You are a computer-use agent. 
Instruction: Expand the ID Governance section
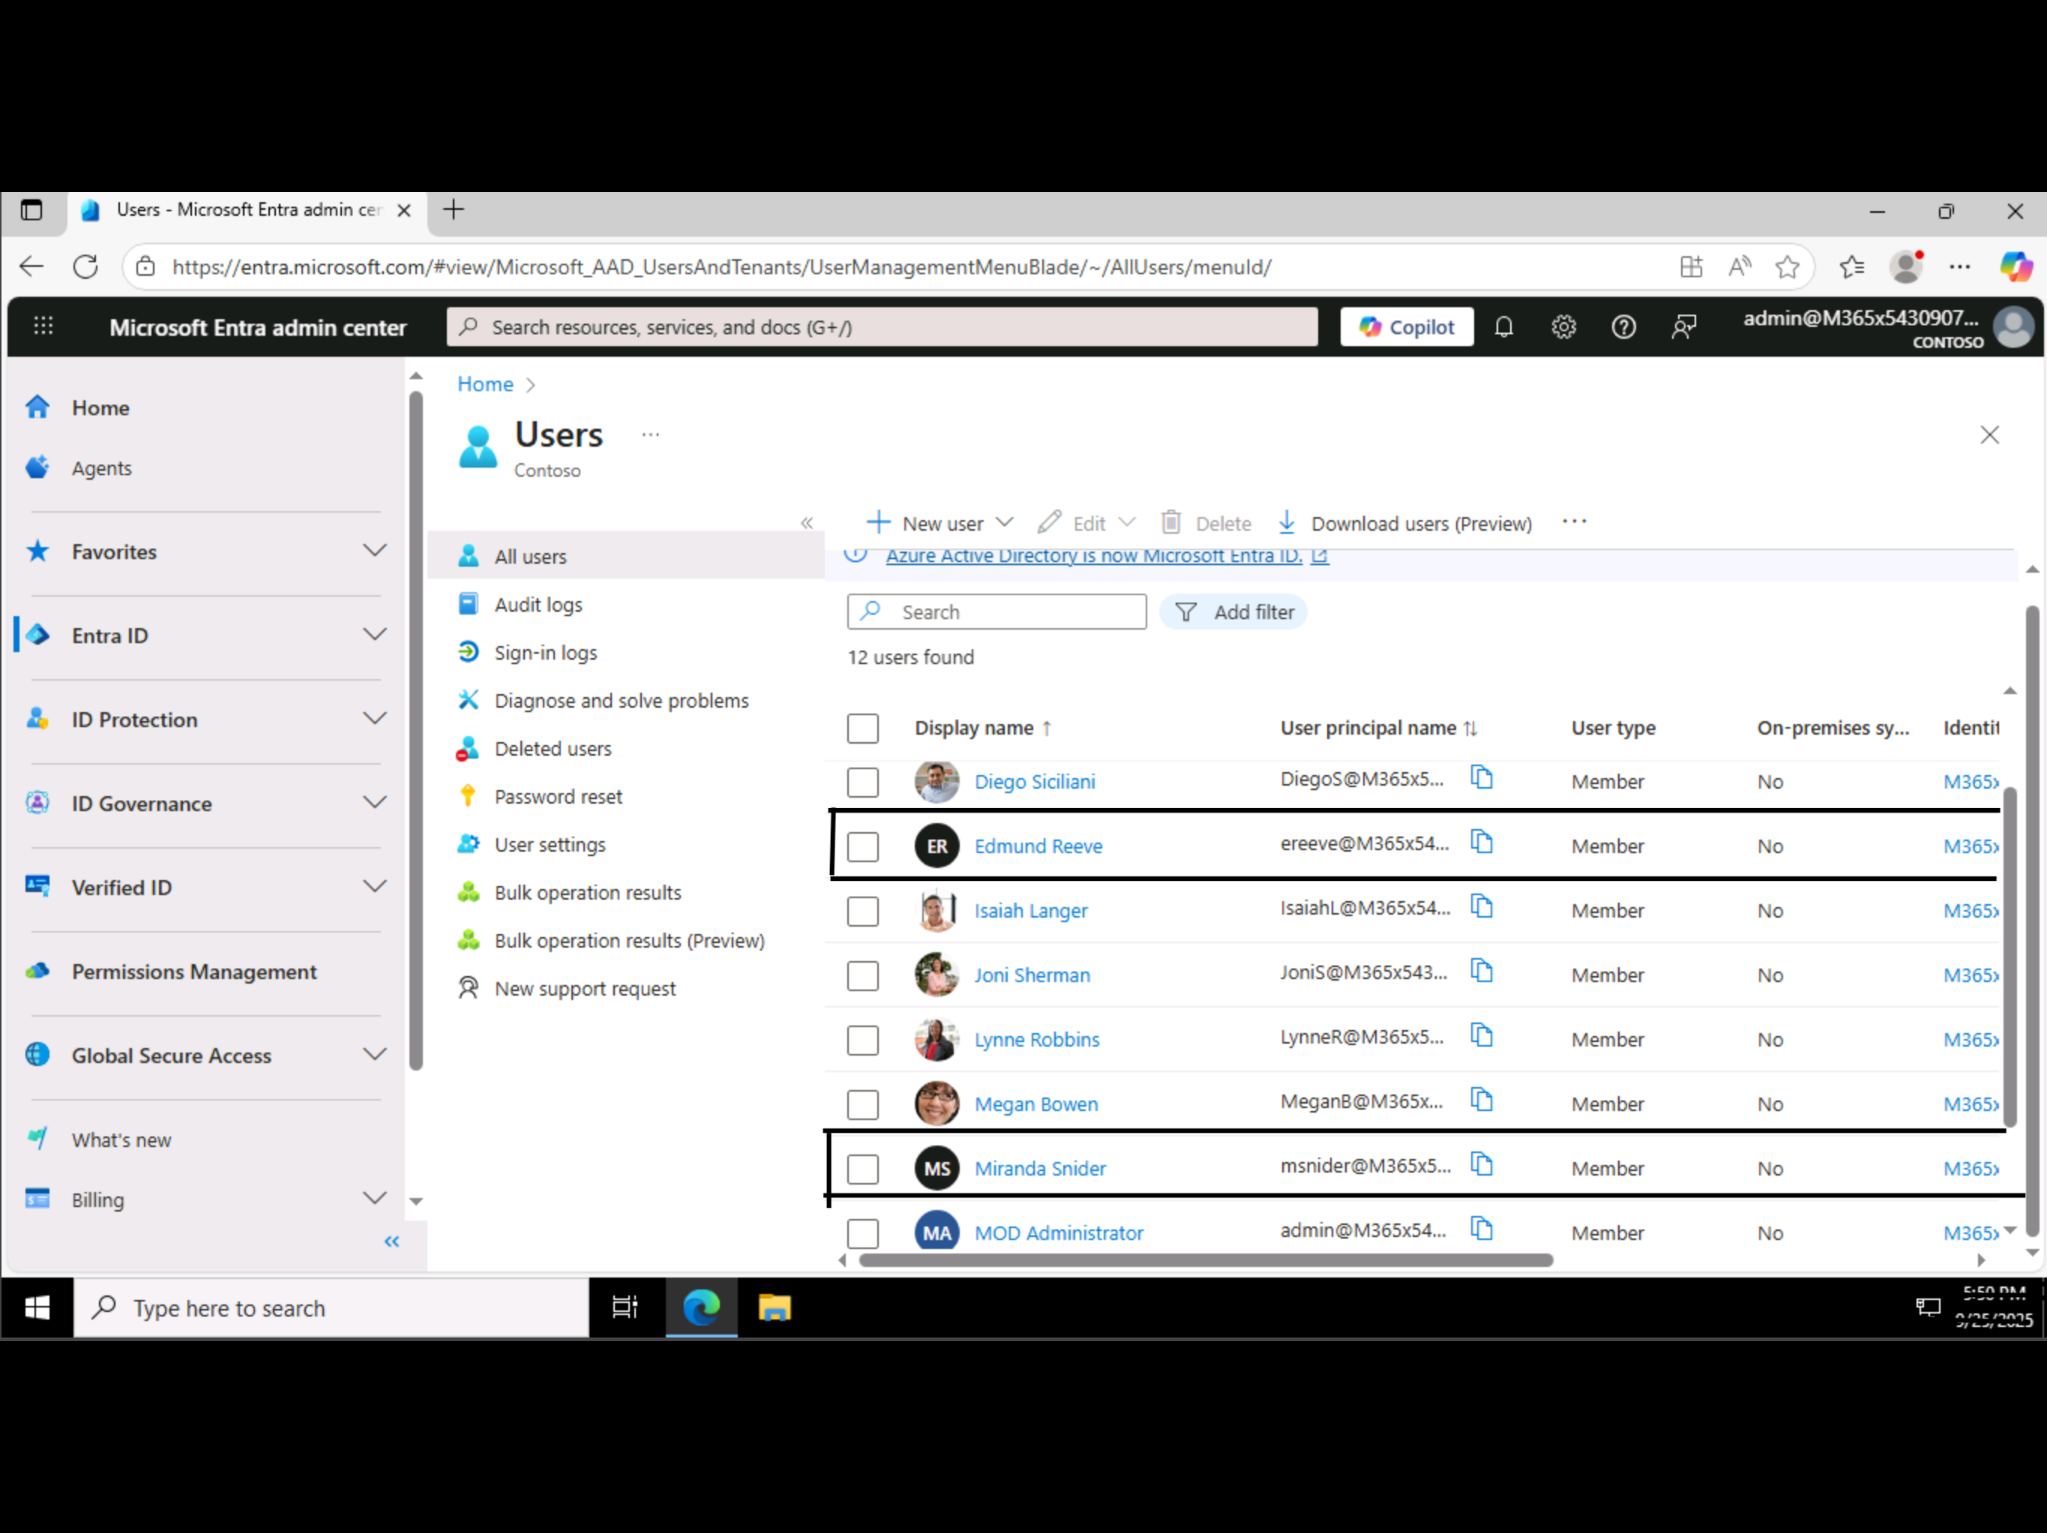(375, 802)
